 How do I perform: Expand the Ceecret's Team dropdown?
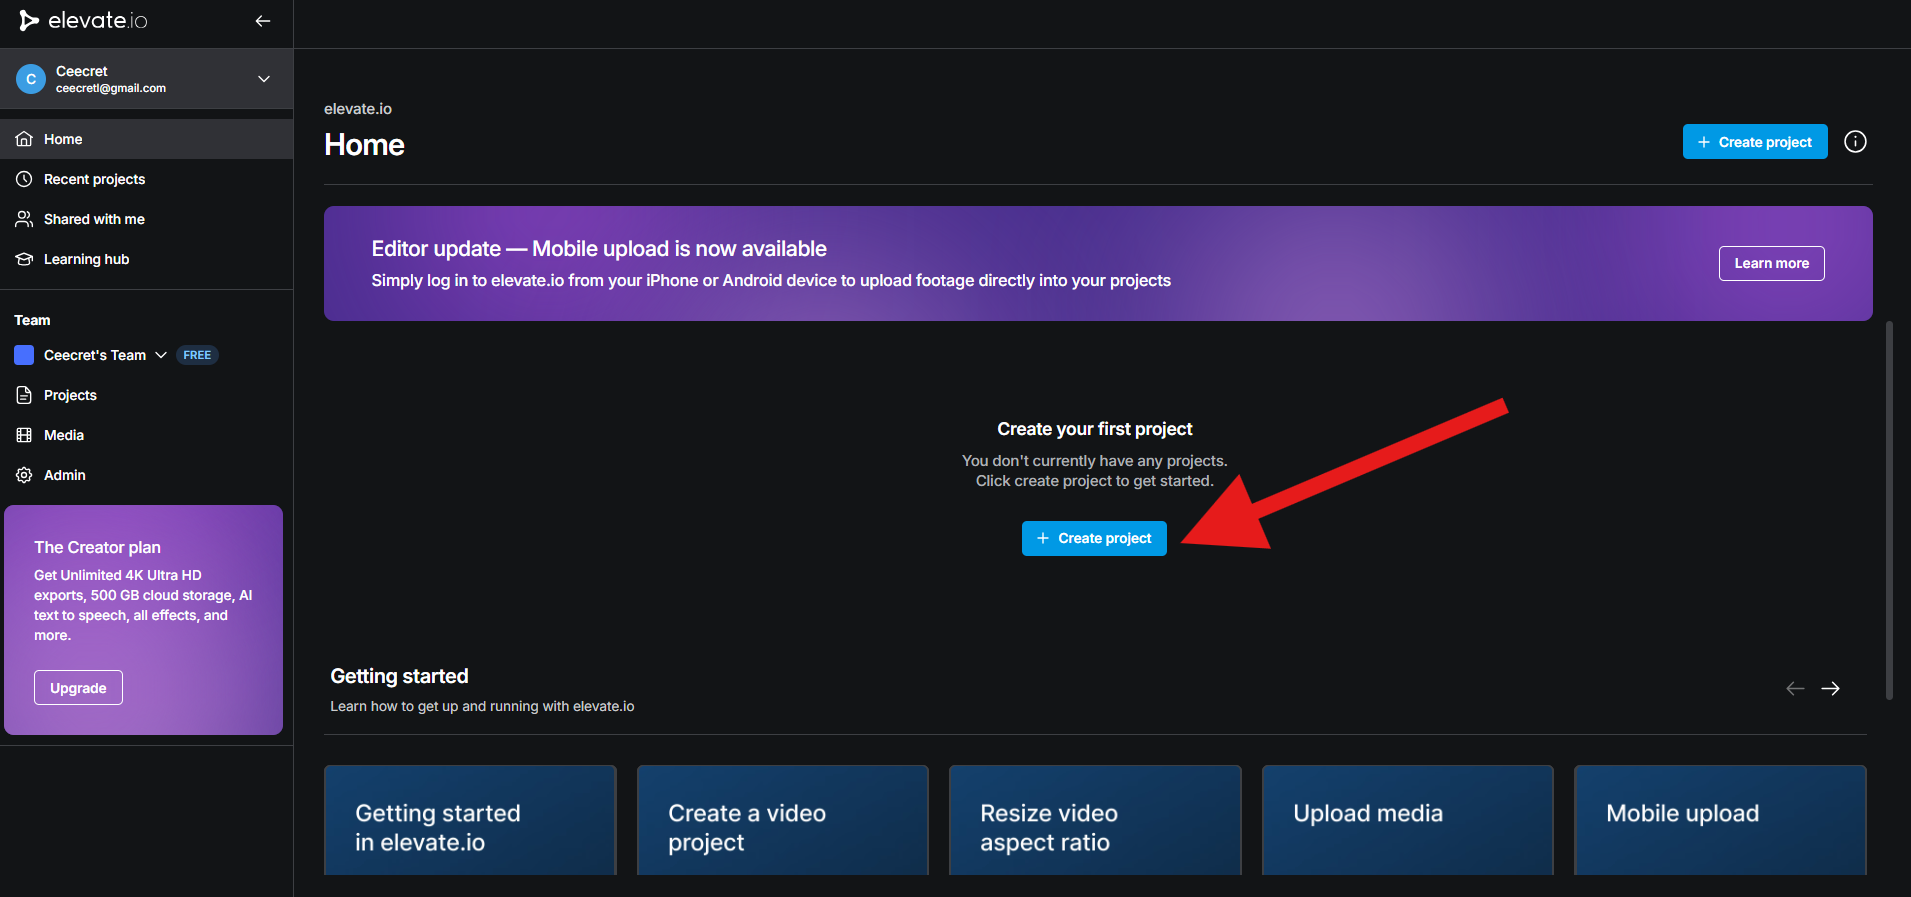point(160,355)
